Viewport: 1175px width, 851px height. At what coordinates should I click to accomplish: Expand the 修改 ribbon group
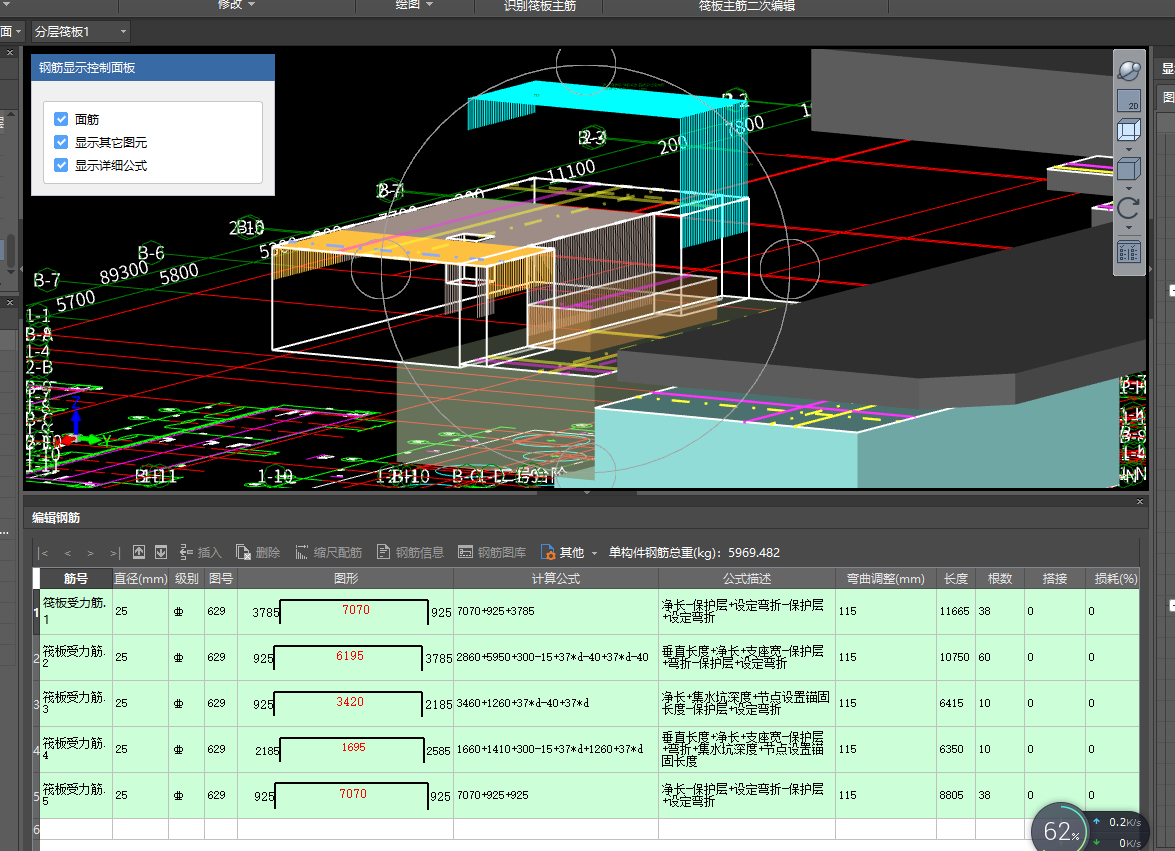236,5
